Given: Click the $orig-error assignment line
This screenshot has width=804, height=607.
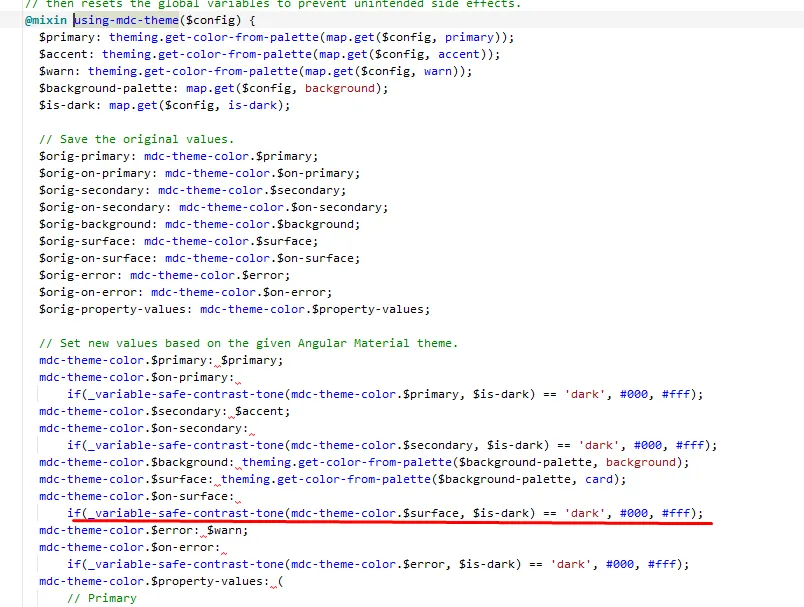Looking at the screenshot, I should (x=164, y=275).
